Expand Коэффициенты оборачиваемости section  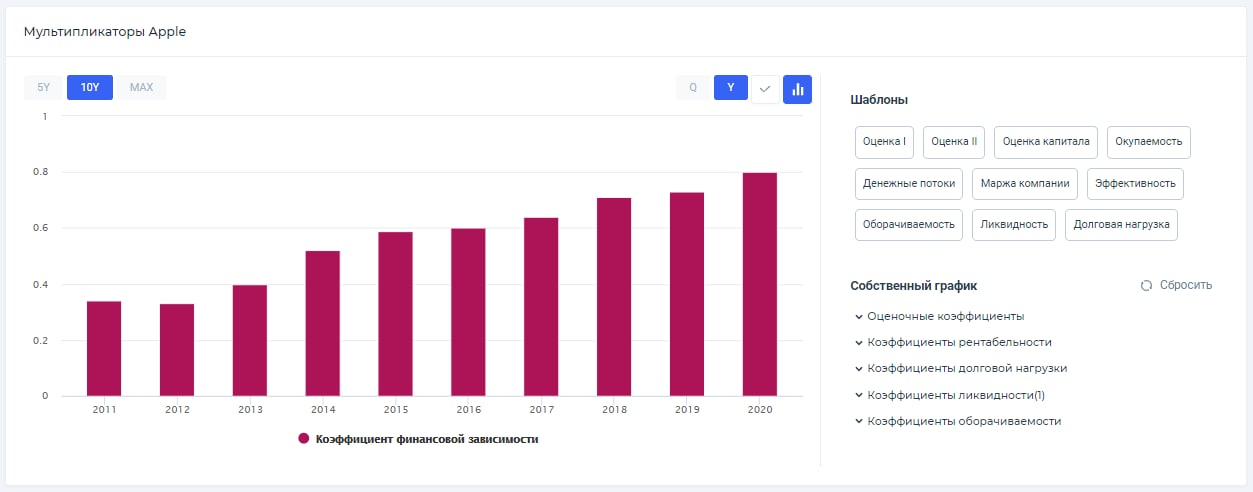[958, 421]
